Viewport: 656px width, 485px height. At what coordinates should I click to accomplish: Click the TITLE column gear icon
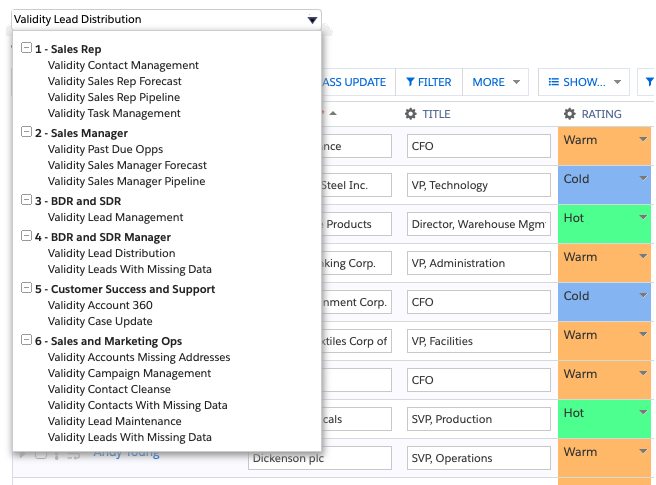click(x=411, y=114)
